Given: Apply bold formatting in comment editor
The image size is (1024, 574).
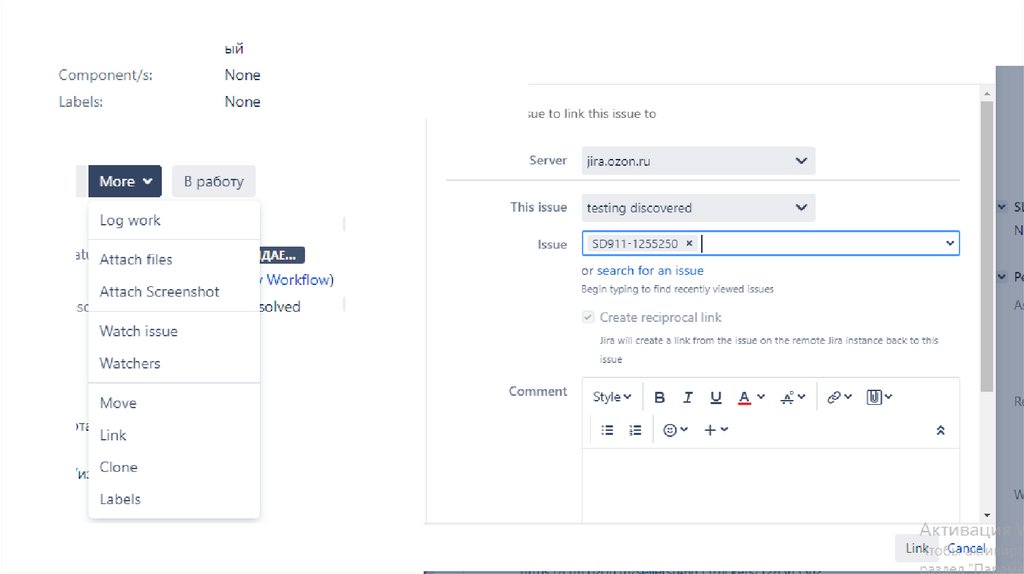Looking at the screenshot, I should [660, 397].
